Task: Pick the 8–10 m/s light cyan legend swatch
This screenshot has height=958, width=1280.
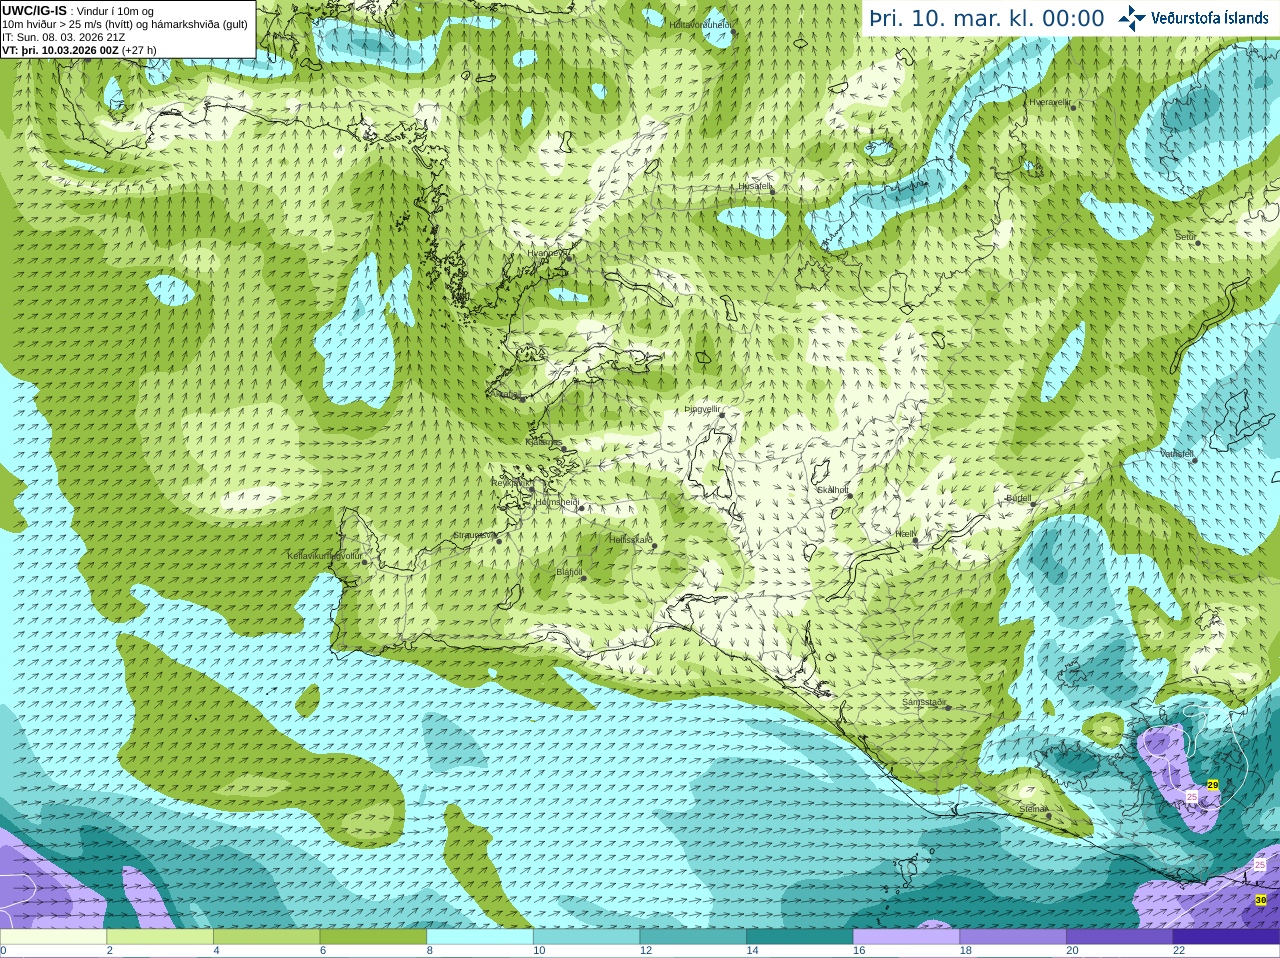Action: (x=480, y=937)
